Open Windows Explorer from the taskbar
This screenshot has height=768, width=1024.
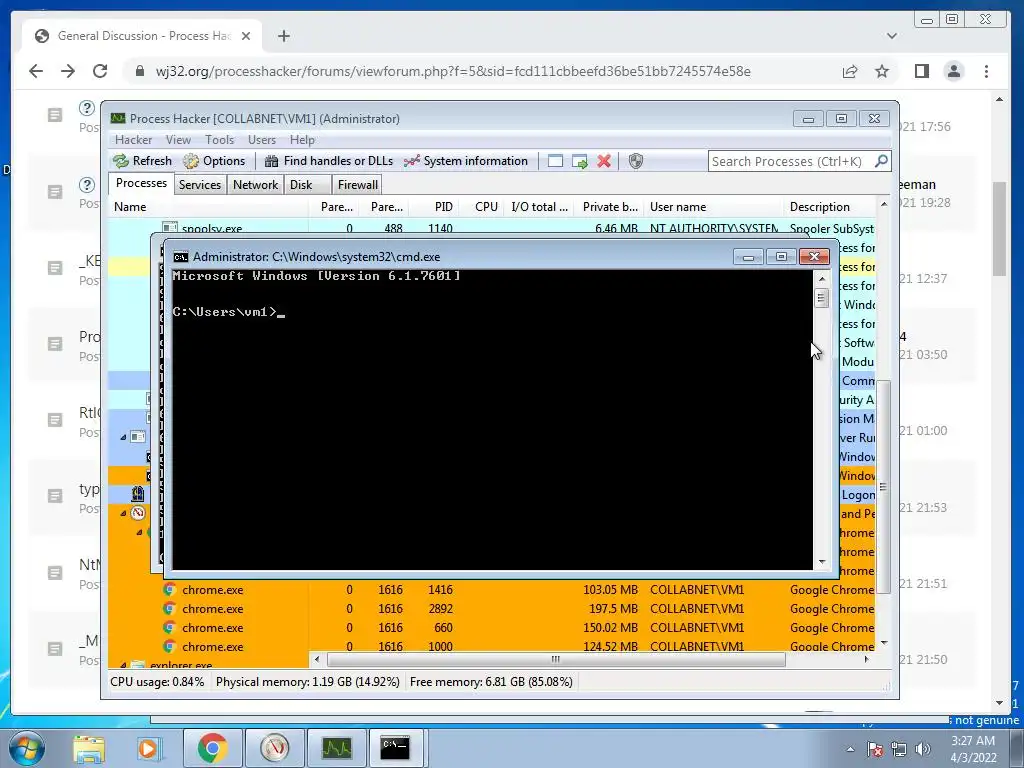pos(88,748)
